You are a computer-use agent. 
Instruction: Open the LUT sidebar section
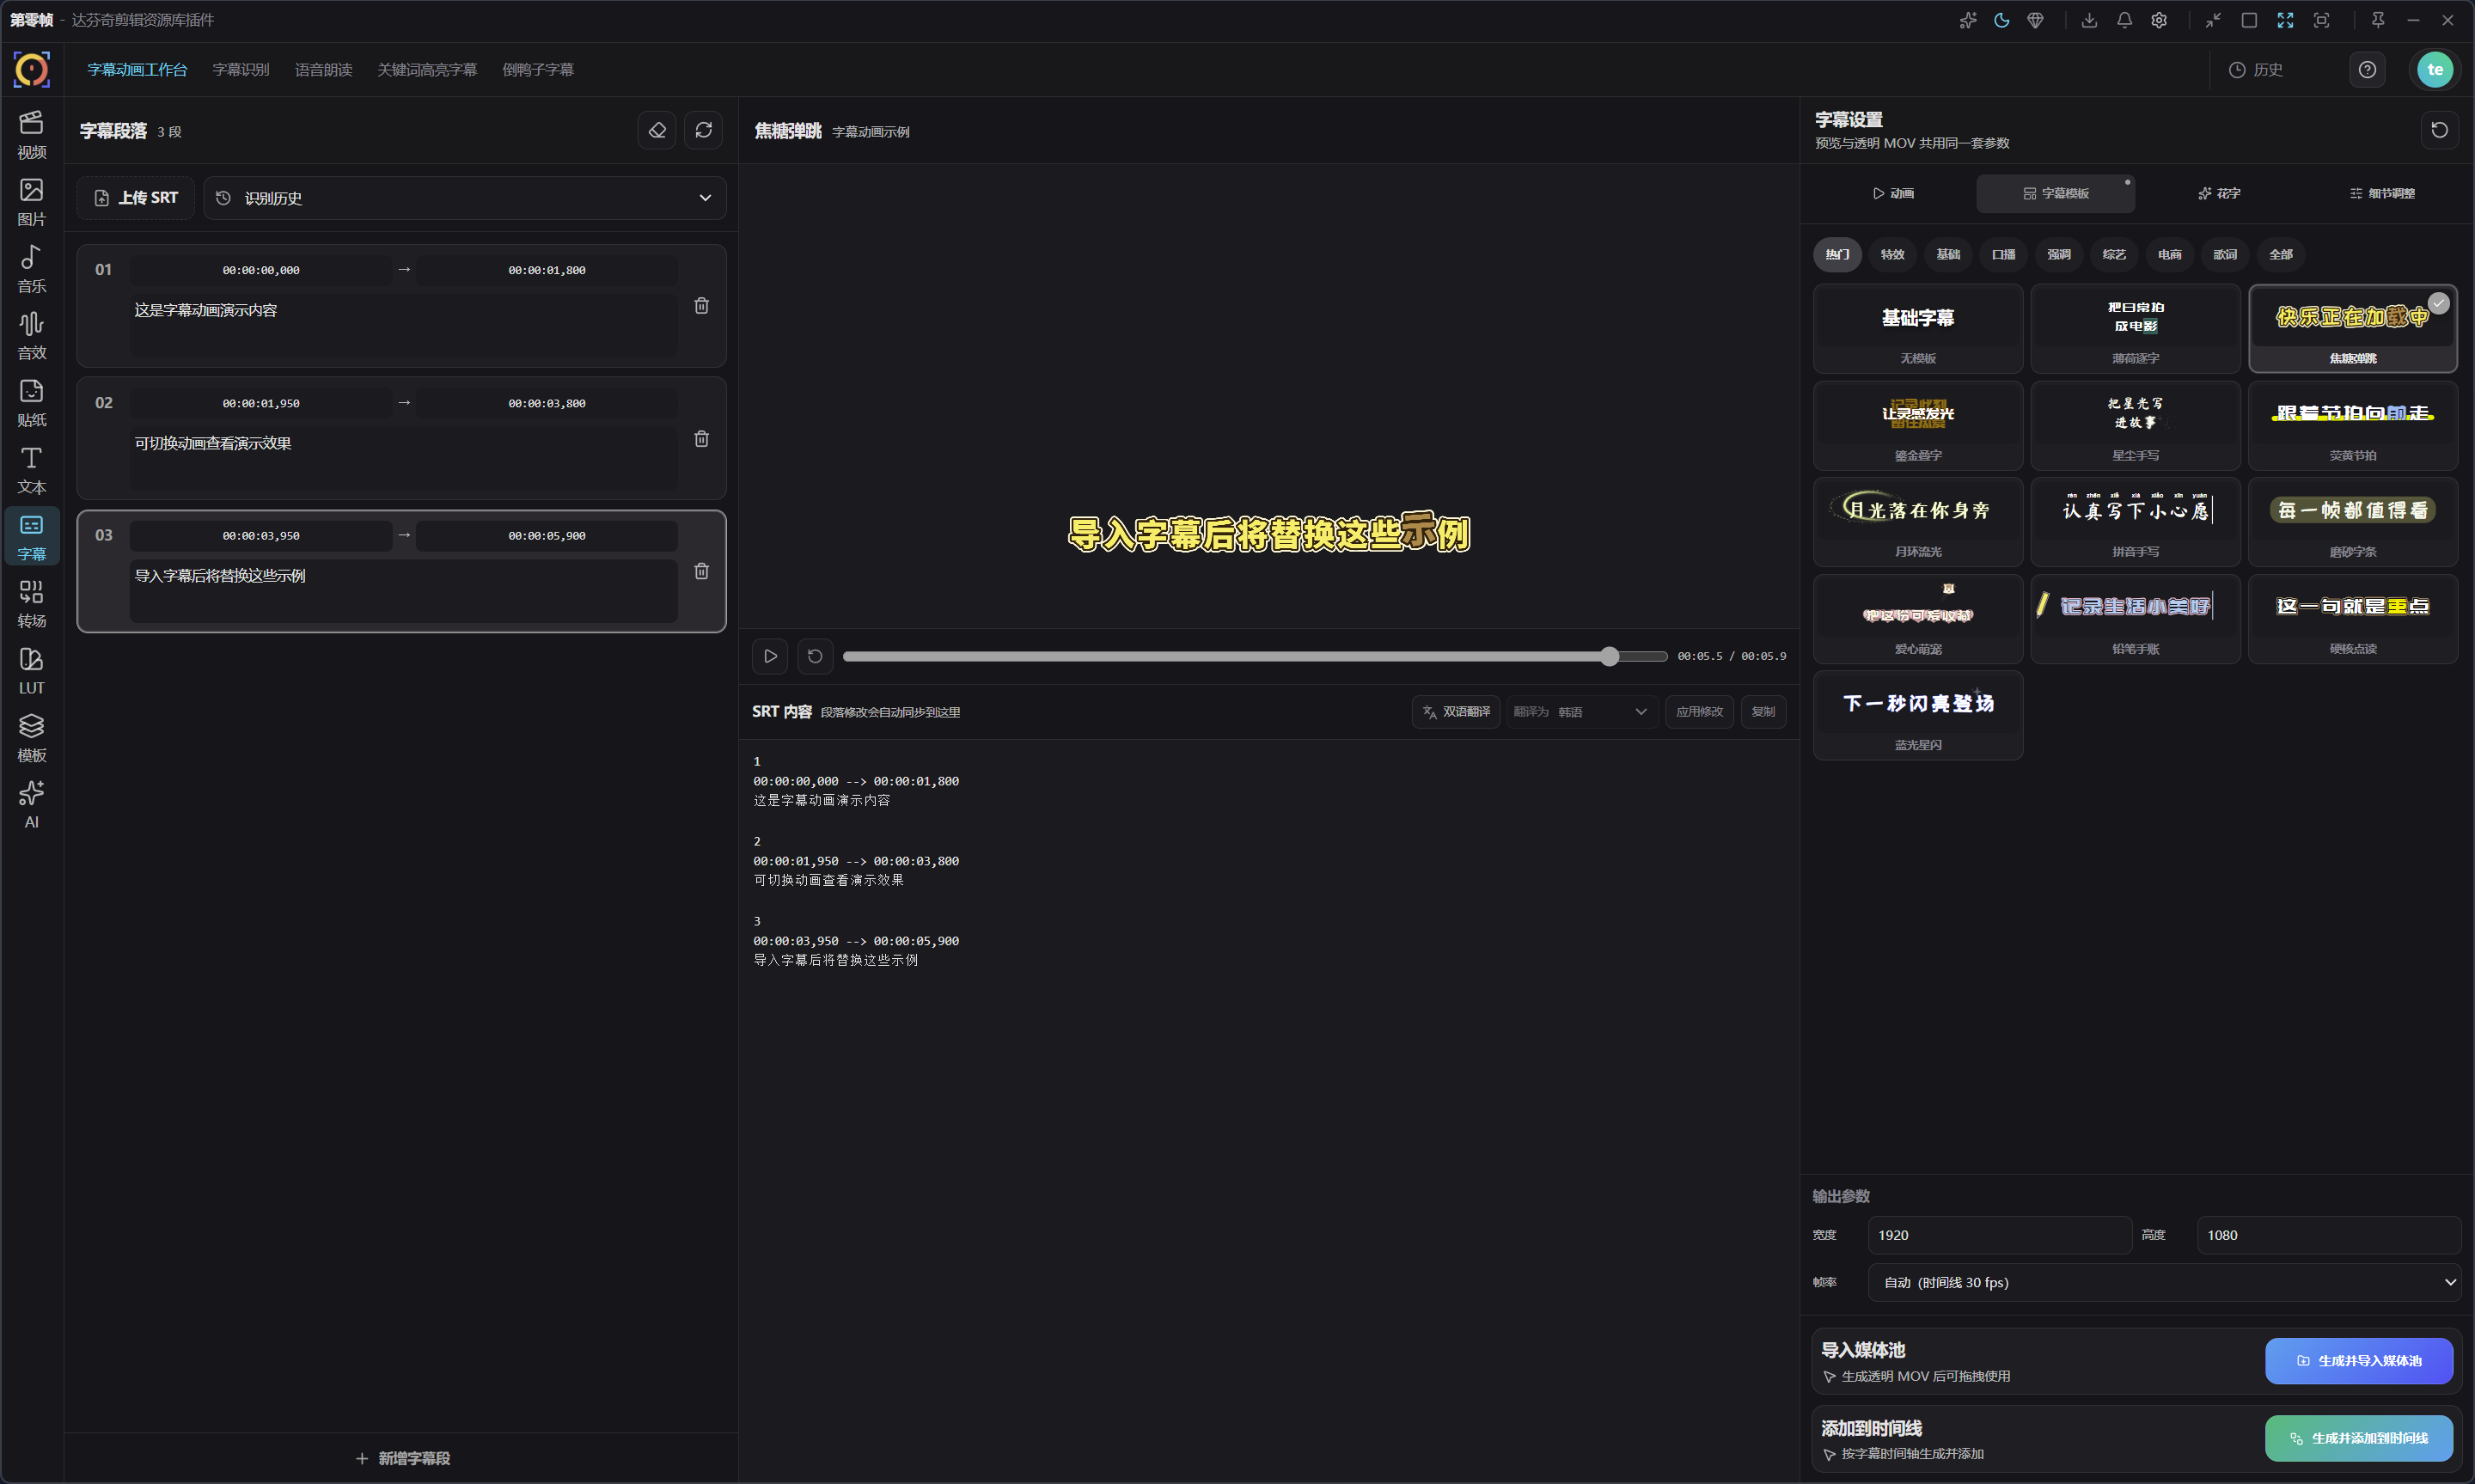click(x=31, y=671)
